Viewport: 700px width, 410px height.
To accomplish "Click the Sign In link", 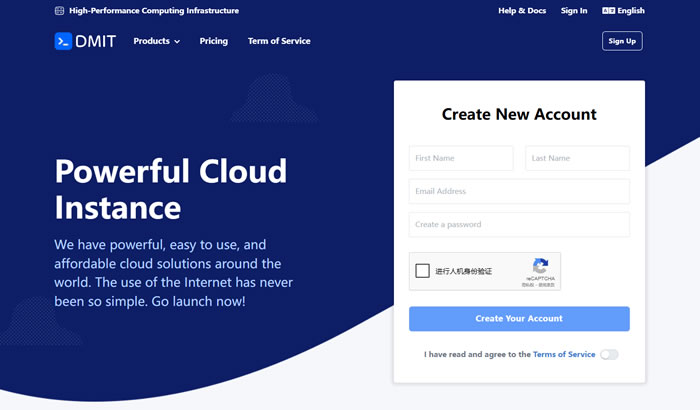I will (x=574, y=11).
